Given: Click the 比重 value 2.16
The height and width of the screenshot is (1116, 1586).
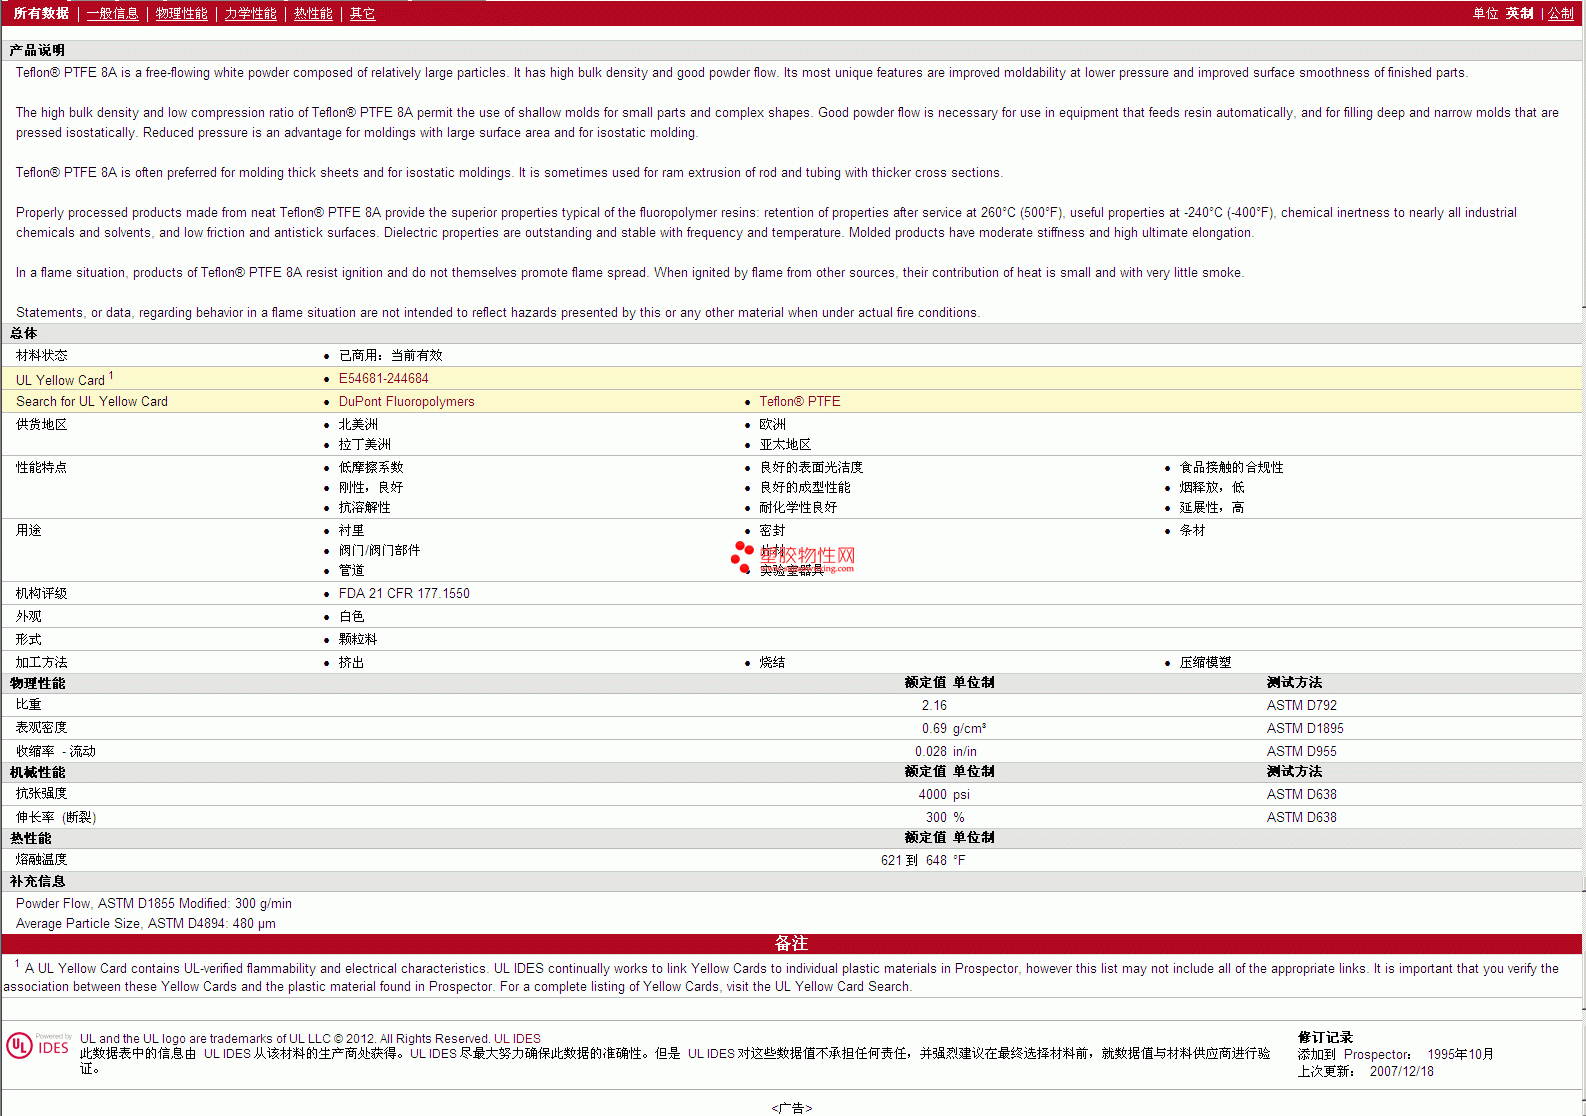Looking at the screenshot, I should [x=934, y=706].
